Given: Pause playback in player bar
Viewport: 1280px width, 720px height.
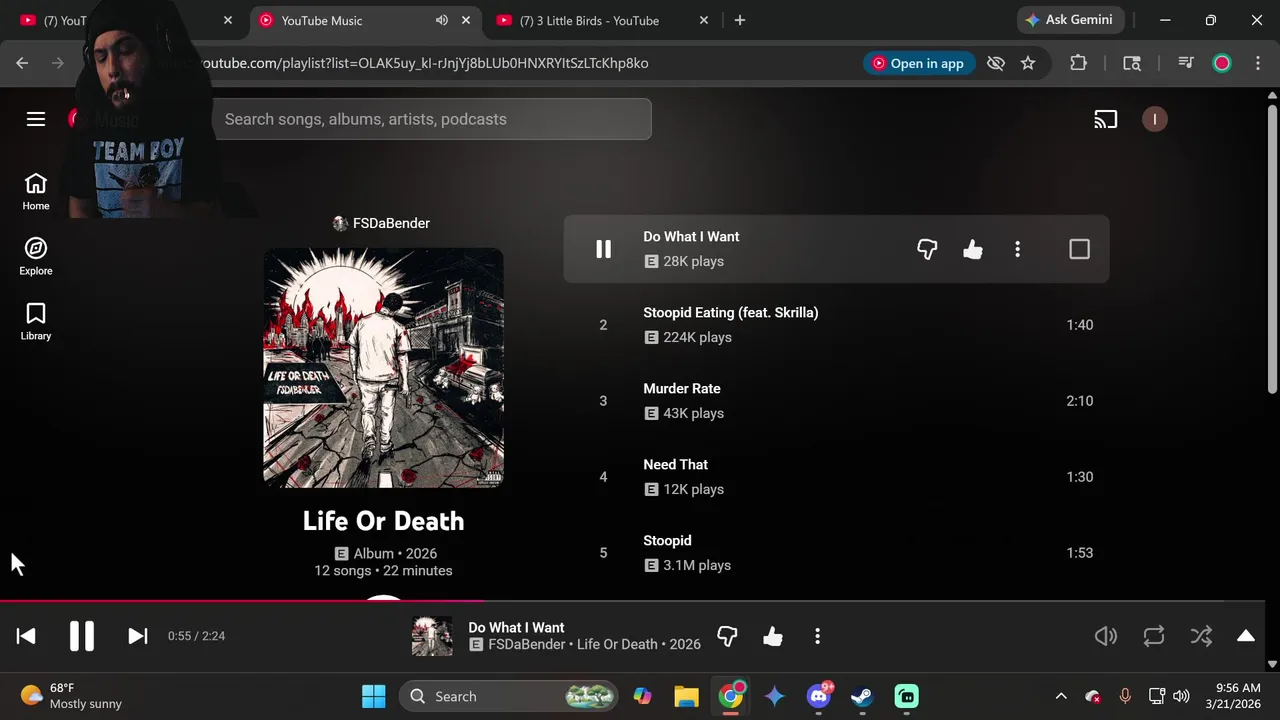Looking at the screenshot, I should click(82, 636).
